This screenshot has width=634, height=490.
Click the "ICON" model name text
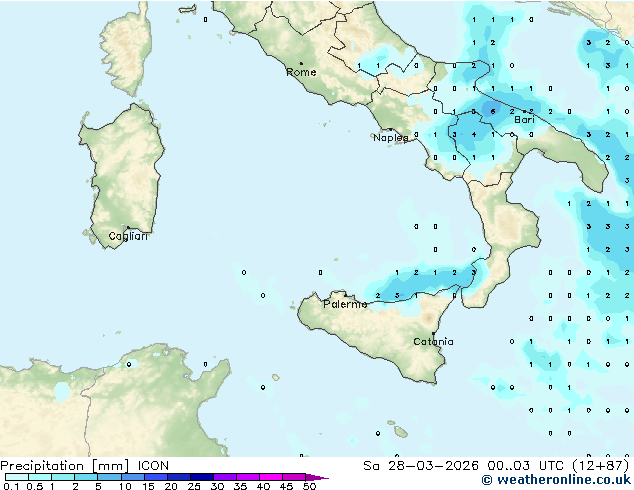tap(153, 466)
